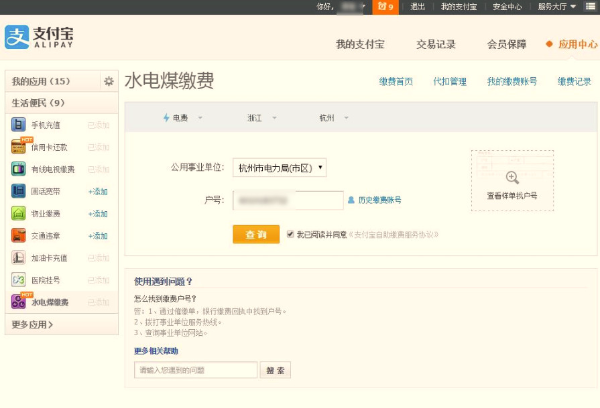Open the orange notification badge showing 9
Viewport: 600px width, 408px height.
(x=385, y=6)
